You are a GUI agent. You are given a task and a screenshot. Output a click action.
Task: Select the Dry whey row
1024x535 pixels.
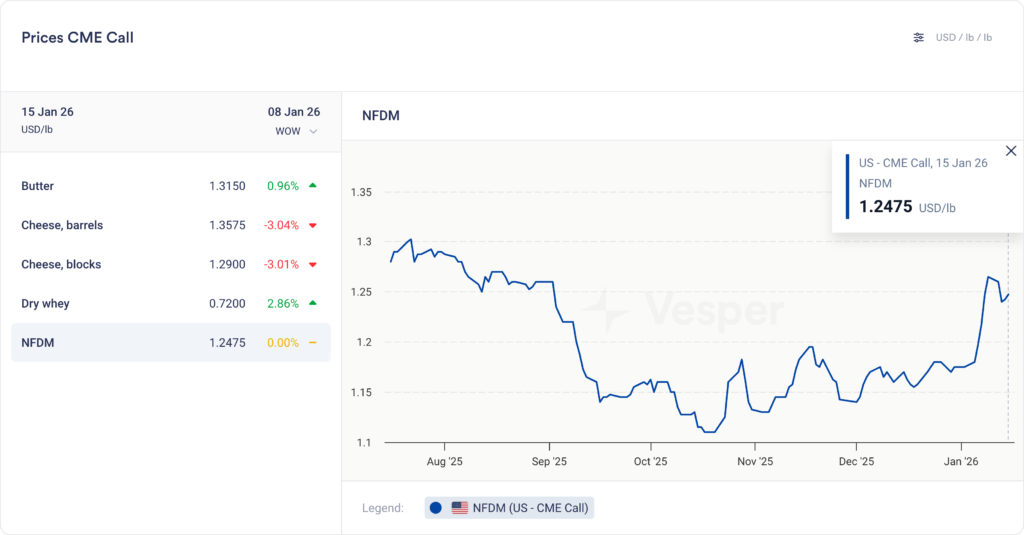pos(170,303)
